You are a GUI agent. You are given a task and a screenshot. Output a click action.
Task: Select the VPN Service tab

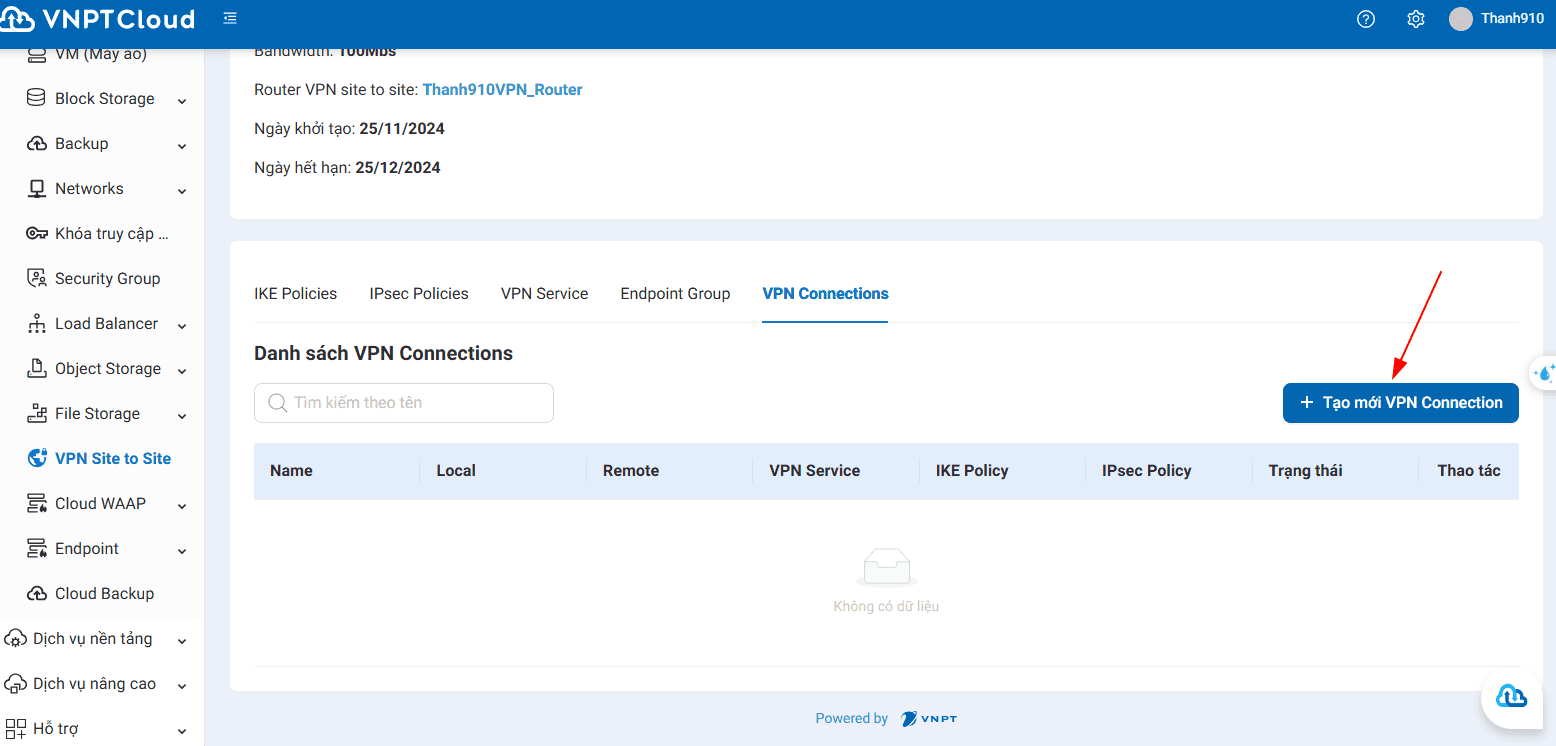click(x=544, y=293)
